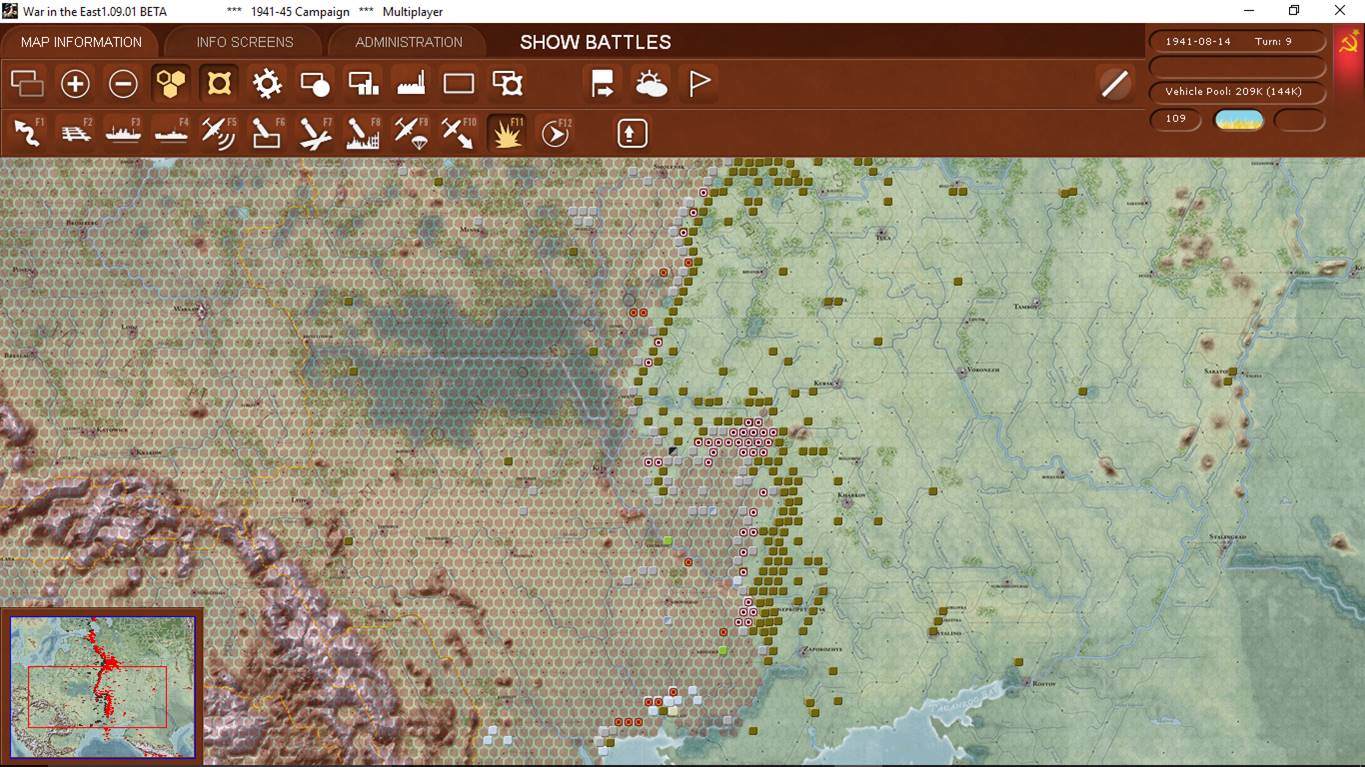
Task: Zoom out the map with the minus icon
Action: click(x=123, y=84)
